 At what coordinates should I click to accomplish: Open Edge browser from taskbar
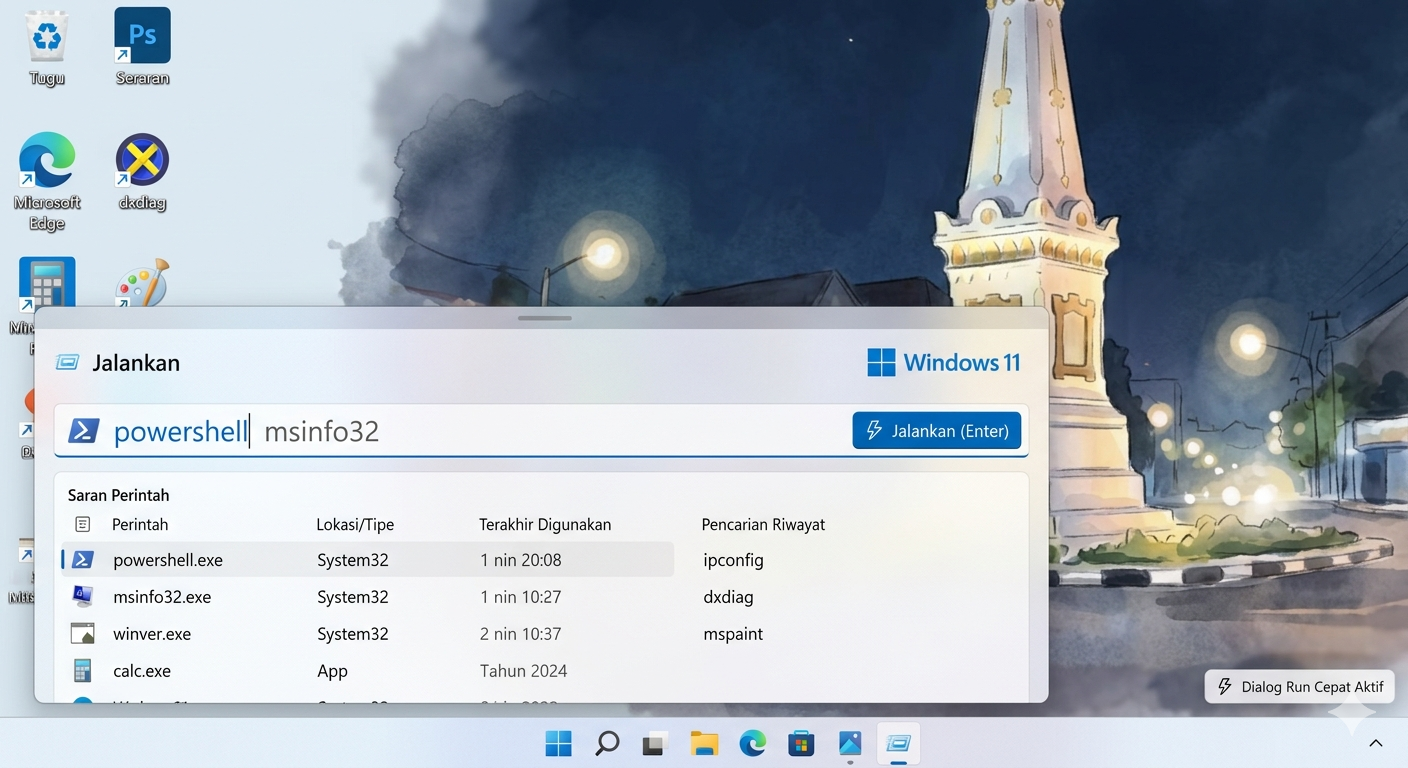pyautogui.click(x=752, y=743)
